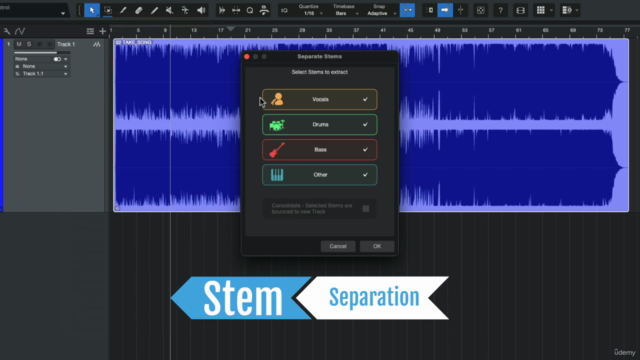Expand the grid view dropdown arrow
The height and width of the screenshot is (360, 640).
(x=551, y=10)
